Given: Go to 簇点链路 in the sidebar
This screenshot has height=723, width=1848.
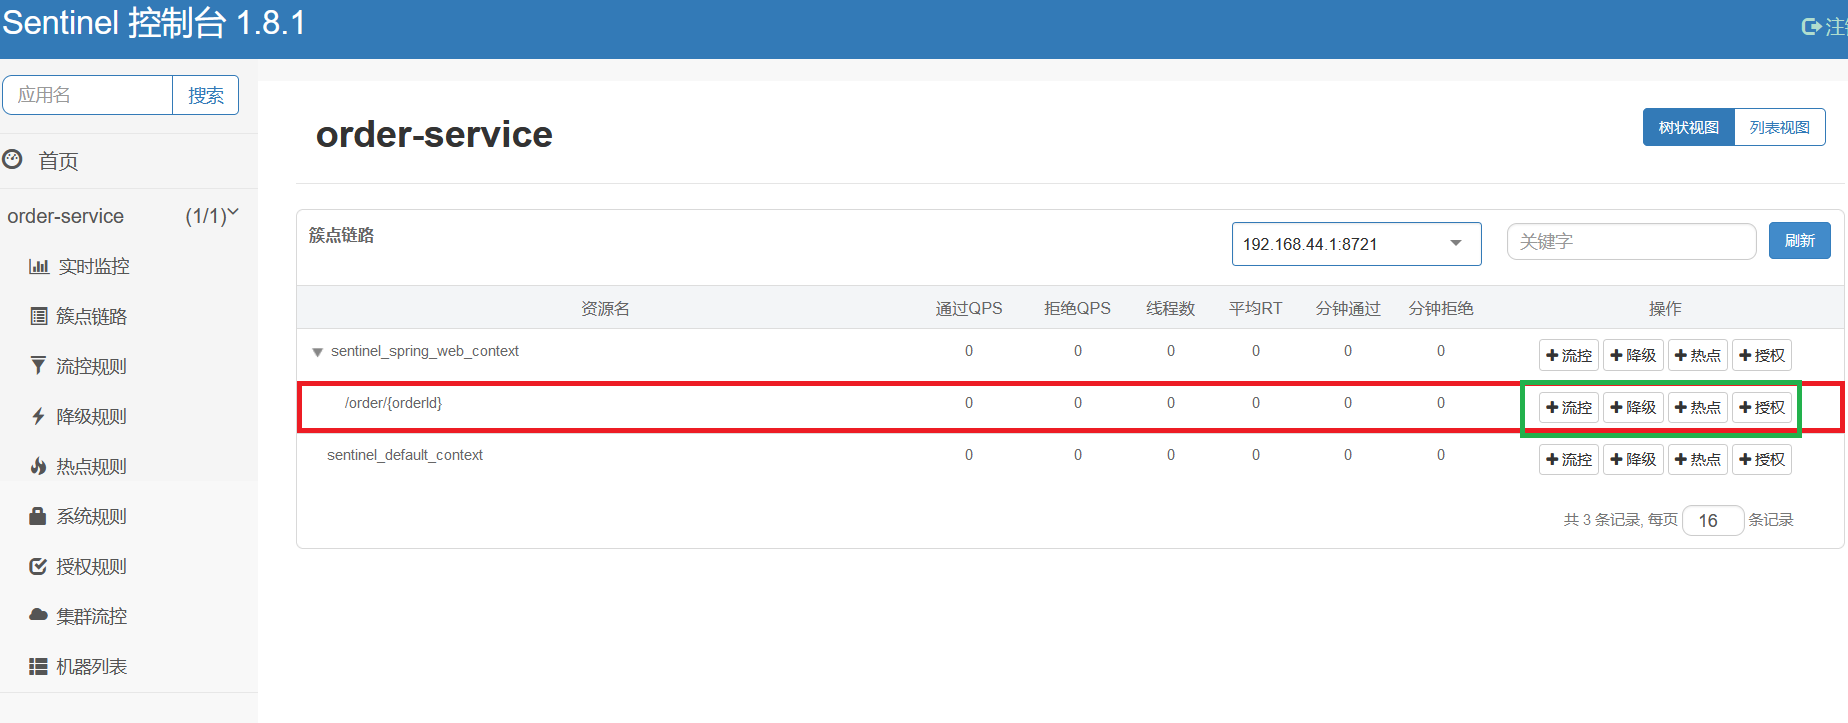Looking at the screenshot, I should pos(92,316).
